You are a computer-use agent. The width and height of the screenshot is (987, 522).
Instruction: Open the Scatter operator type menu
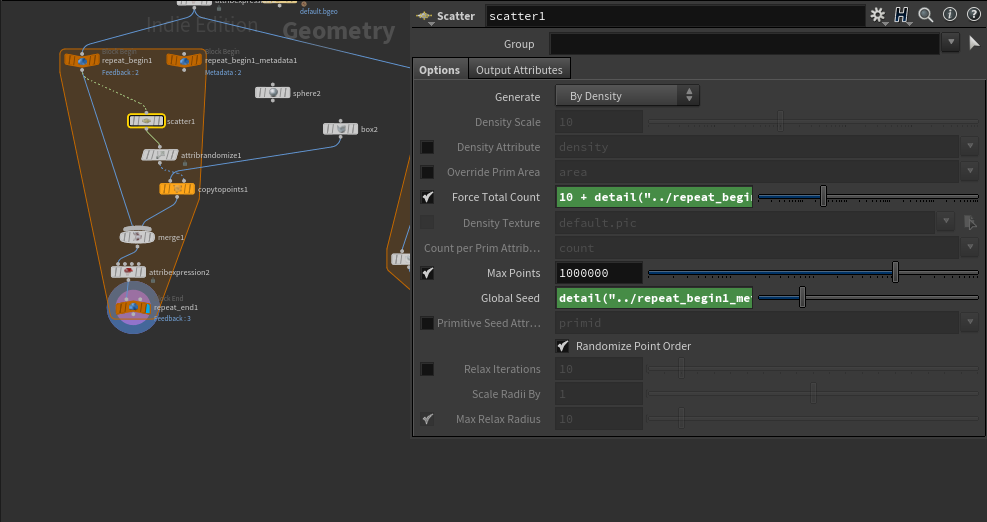coord(426,17)
